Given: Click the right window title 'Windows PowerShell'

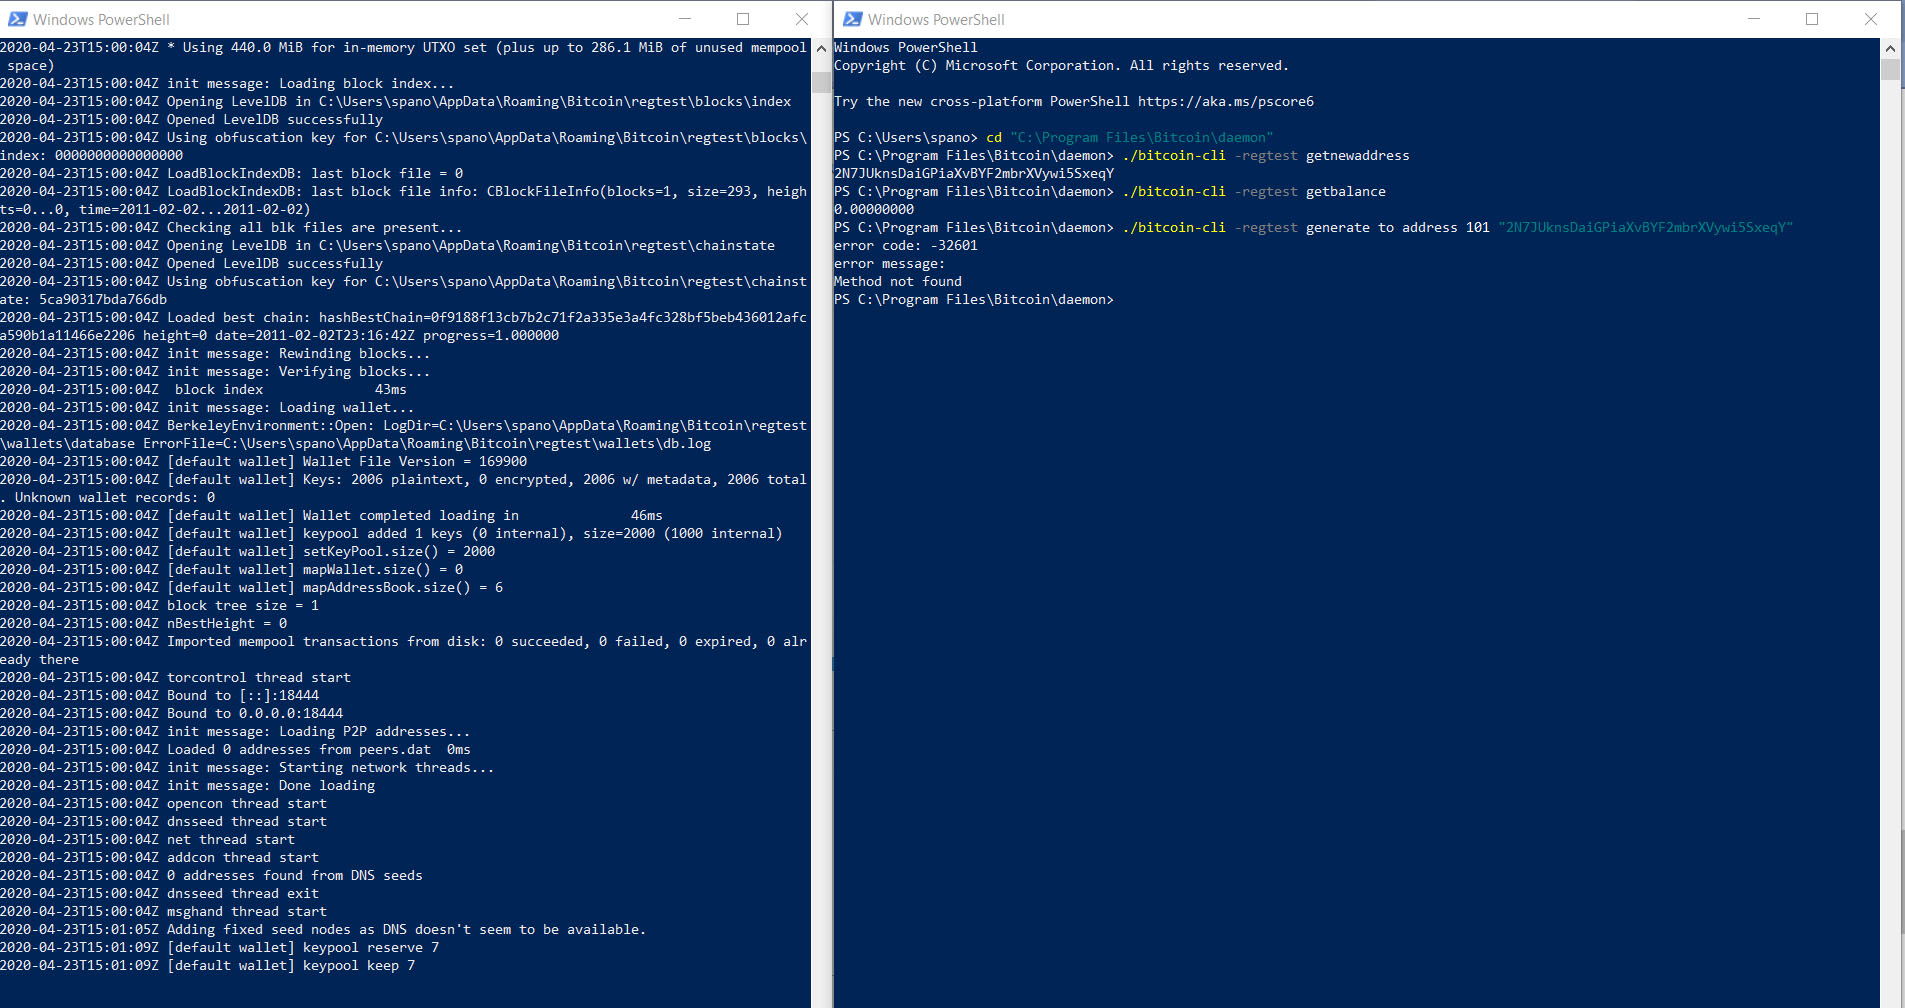Looking at the screenshot, I should (x=936, y=20).
